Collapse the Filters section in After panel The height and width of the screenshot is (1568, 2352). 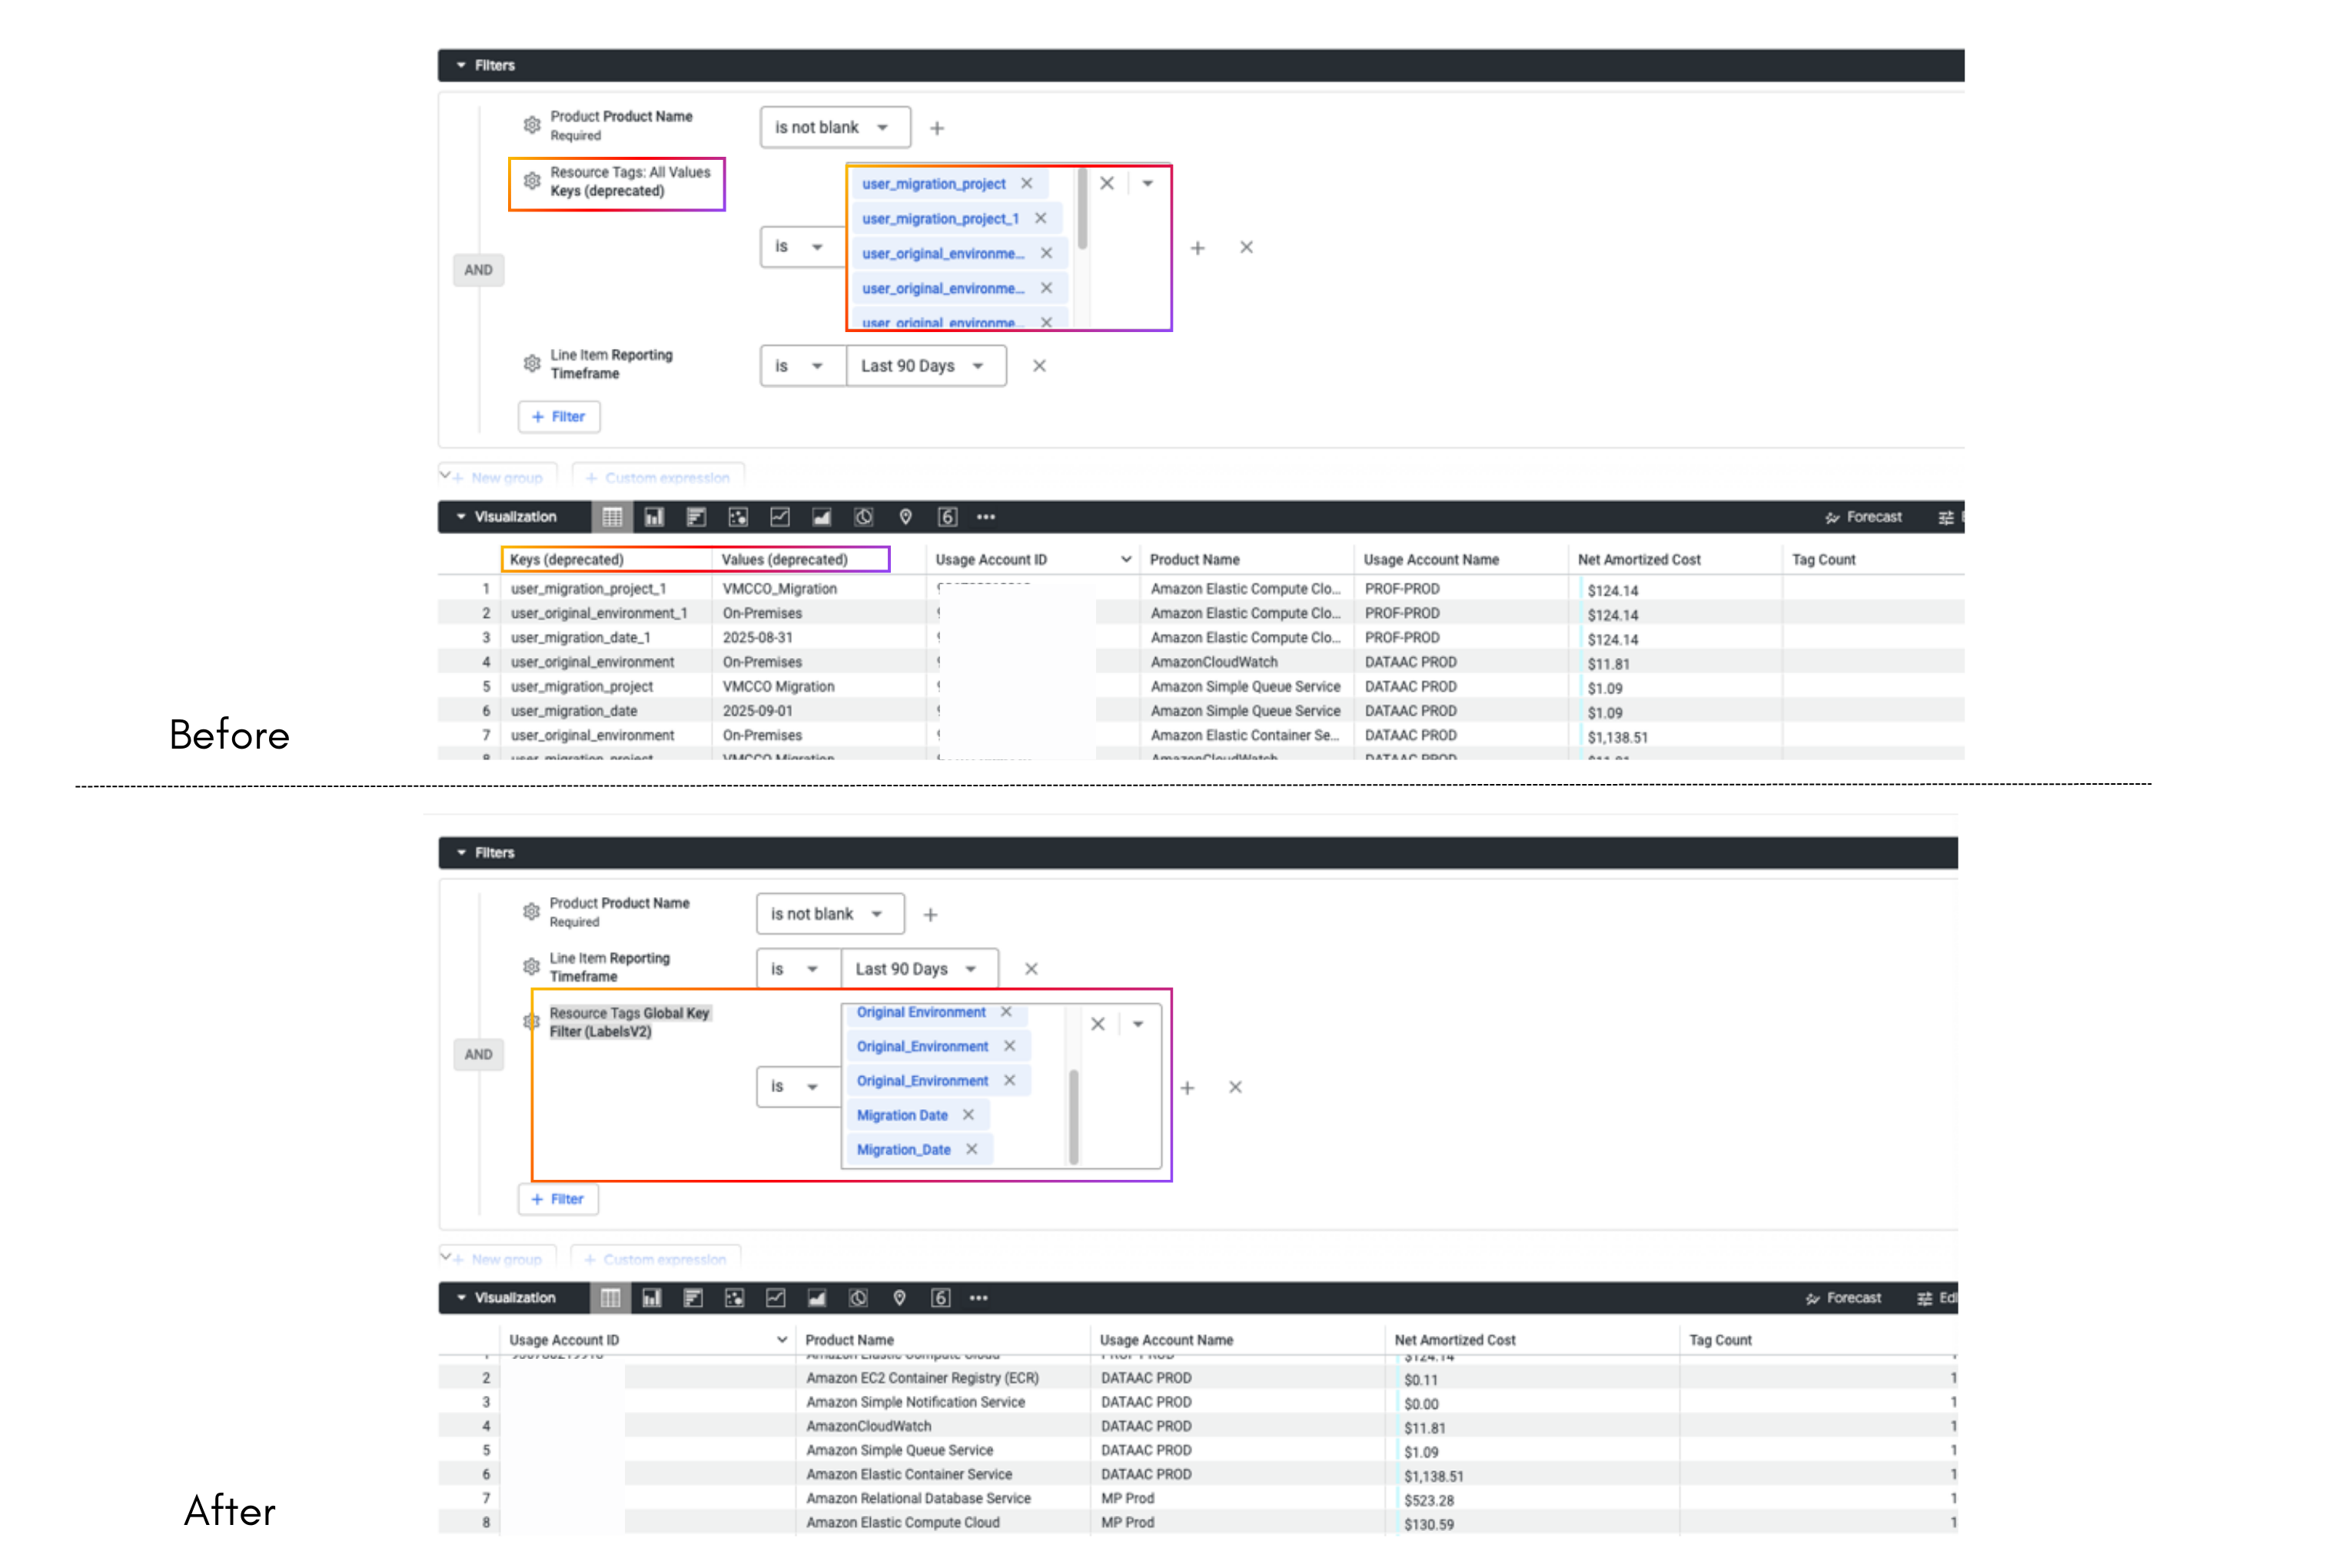(461, 853)
